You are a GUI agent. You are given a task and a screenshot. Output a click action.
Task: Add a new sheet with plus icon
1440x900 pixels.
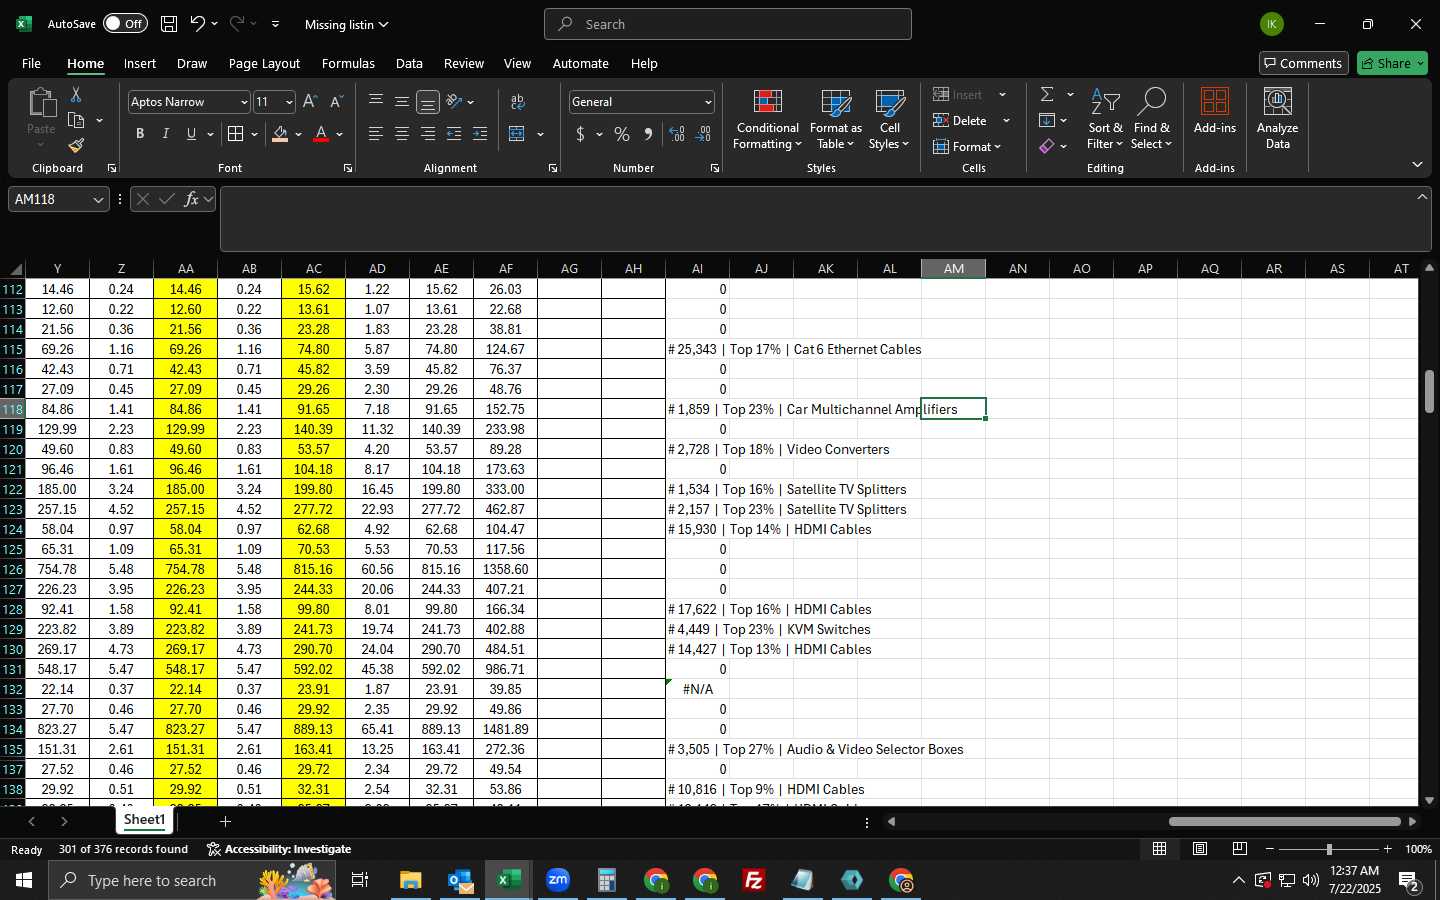click(225, 822)
